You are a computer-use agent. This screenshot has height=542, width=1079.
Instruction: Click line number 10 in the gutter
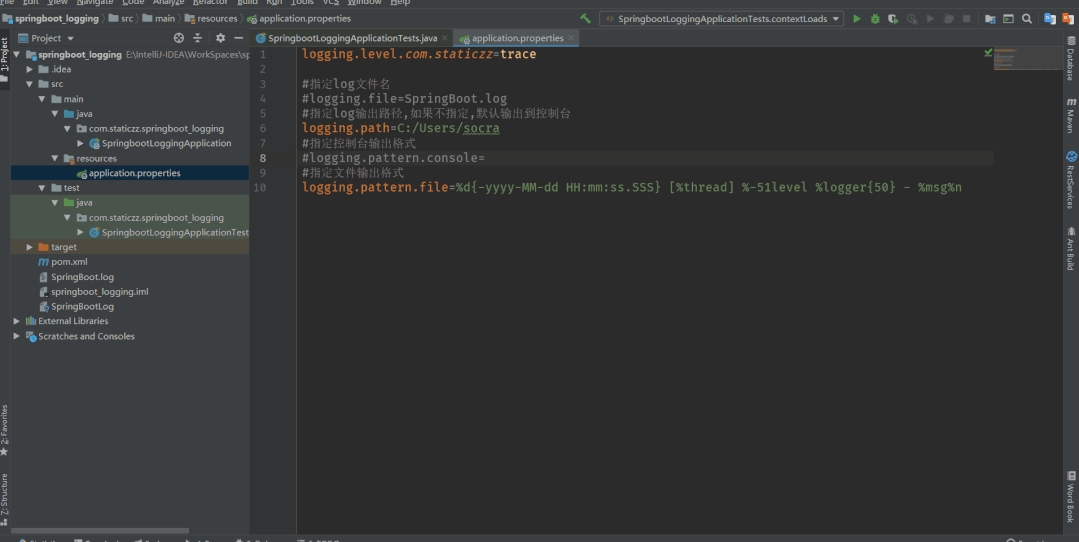259,188
